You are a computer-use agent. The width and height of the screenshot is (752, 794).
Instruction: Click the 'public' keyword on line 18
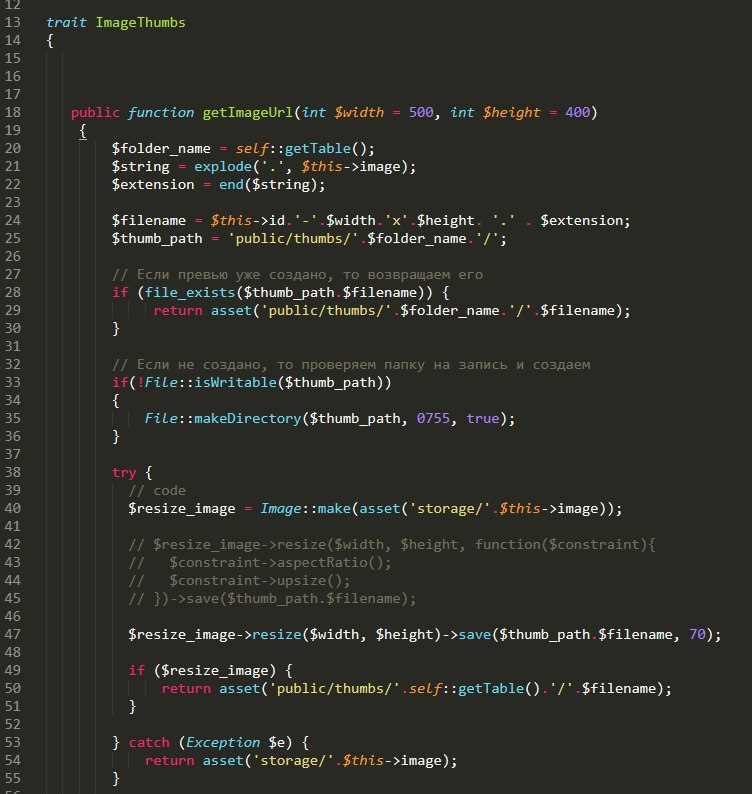(x=95, y=112)
